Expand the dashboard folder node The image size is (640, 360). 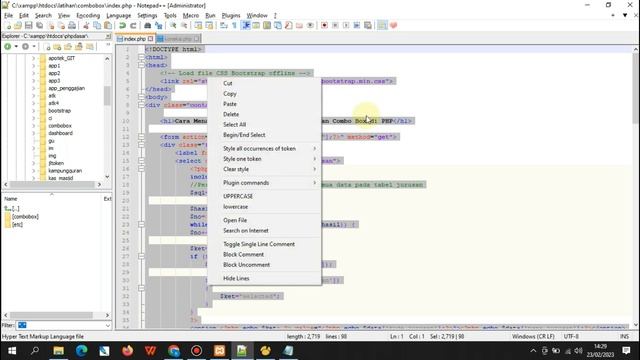(x=33, y=133)
